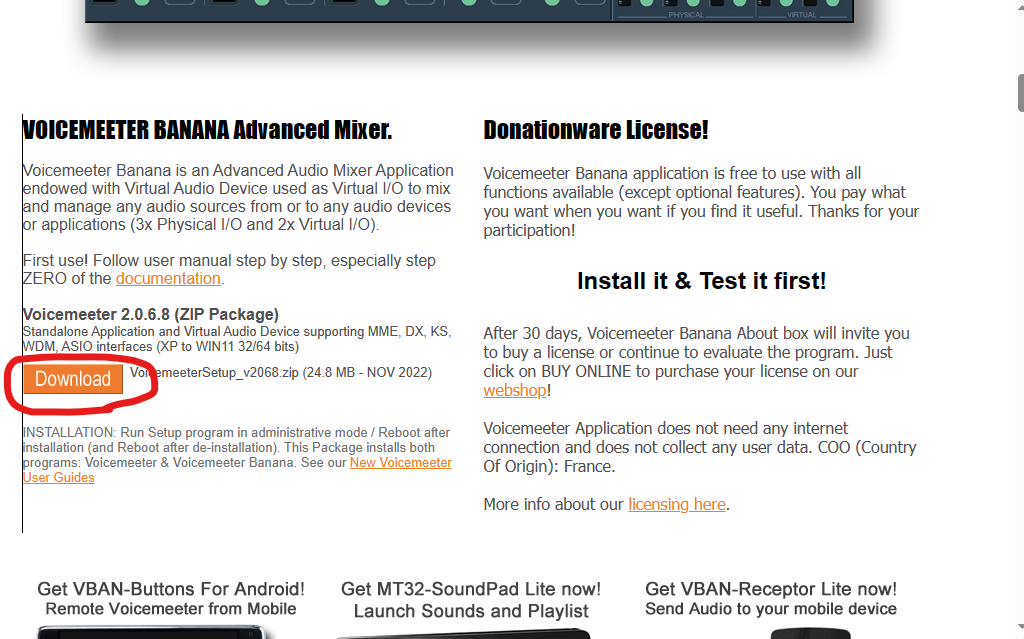
Task: Open the licensing here link
Action: click(676, 504)
